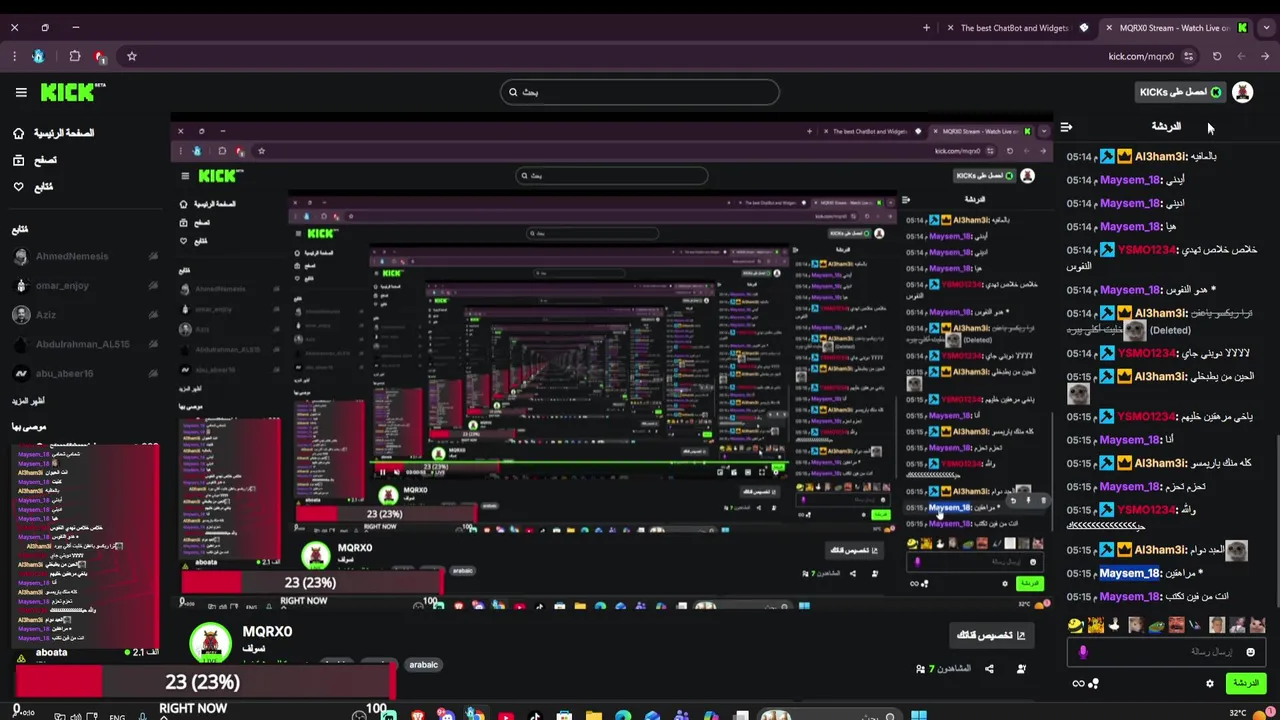Collapse the chat panel with arrow icon
The width and height of the screenshot is (1280, 720).
[1066, 127]
